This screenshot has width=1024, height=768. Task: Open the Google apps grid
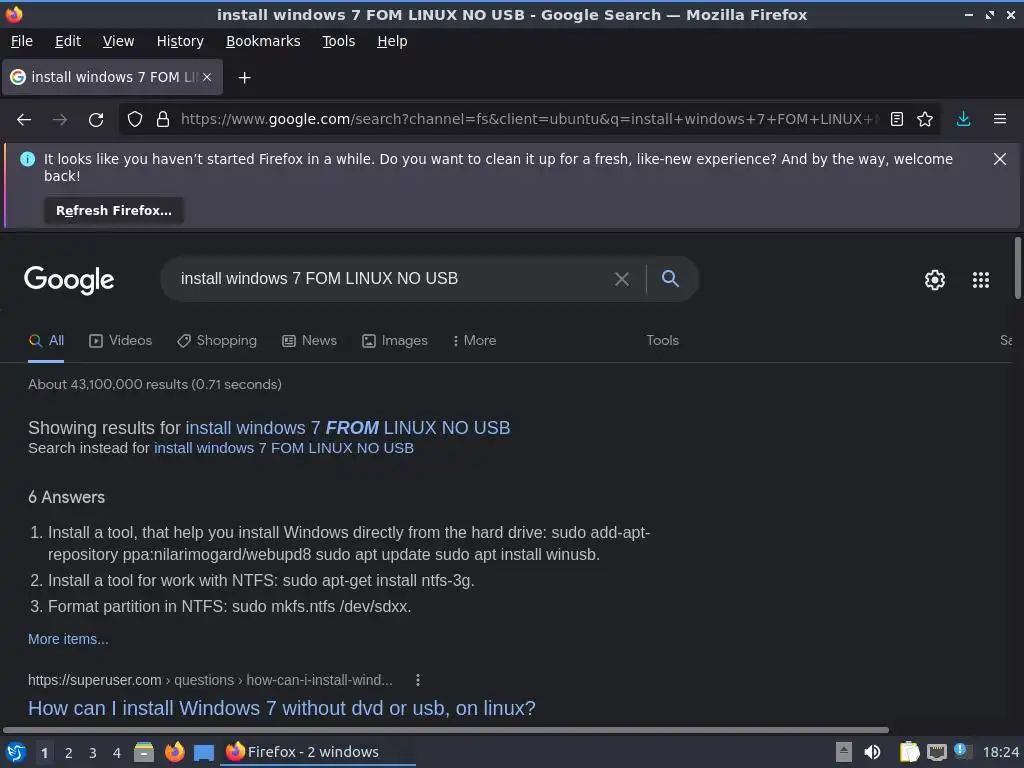pyautogui.click(x=981, y=280)
